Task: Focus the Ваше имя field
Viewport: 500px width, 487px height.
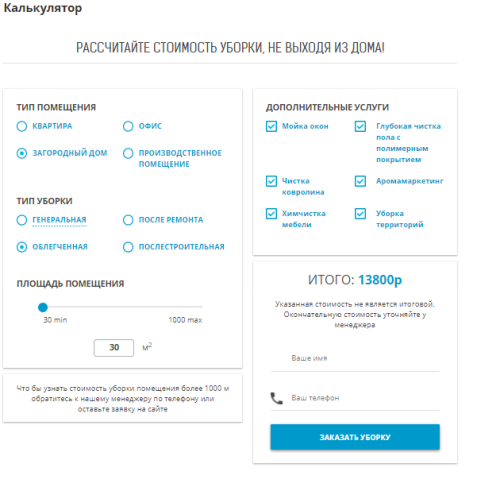Action: point(355,358)
